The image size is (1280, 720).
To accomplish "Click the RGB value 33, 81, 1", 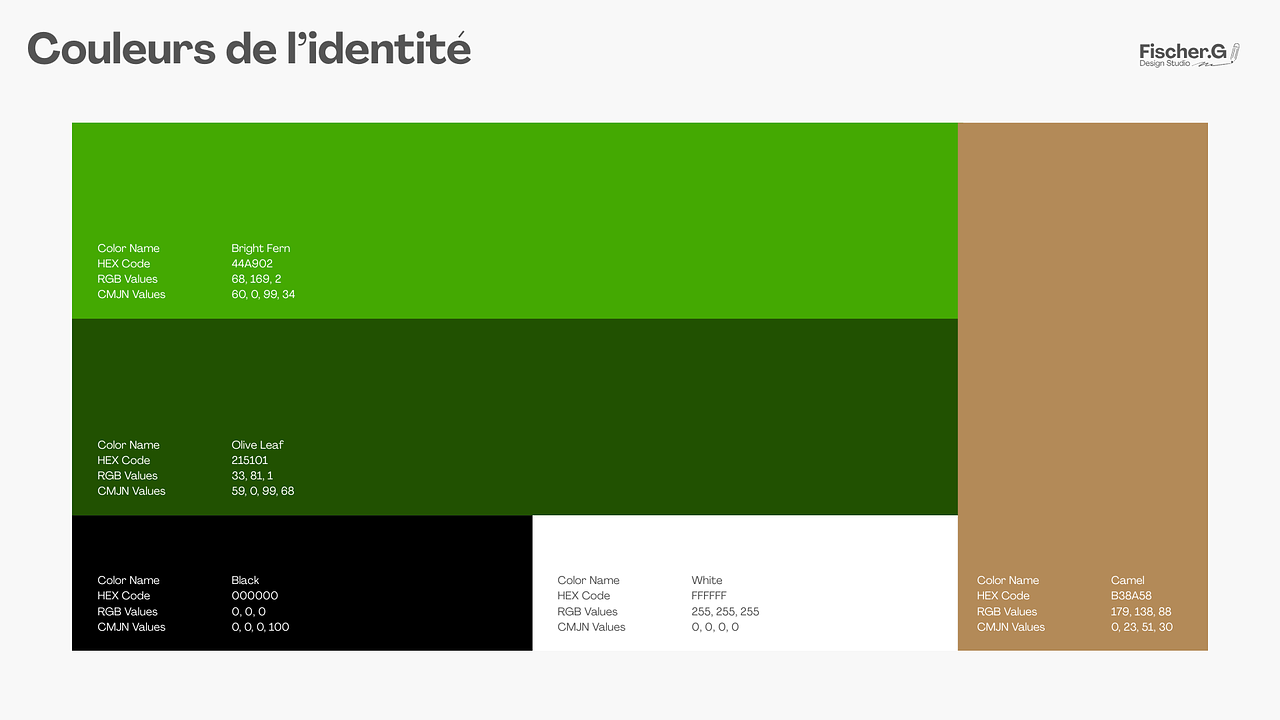I will (252, 476).
